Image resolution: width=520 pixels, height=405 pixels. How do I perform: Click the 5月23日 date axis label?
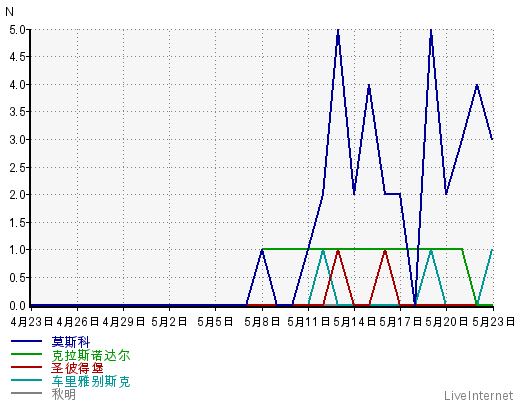click(493, 322)
